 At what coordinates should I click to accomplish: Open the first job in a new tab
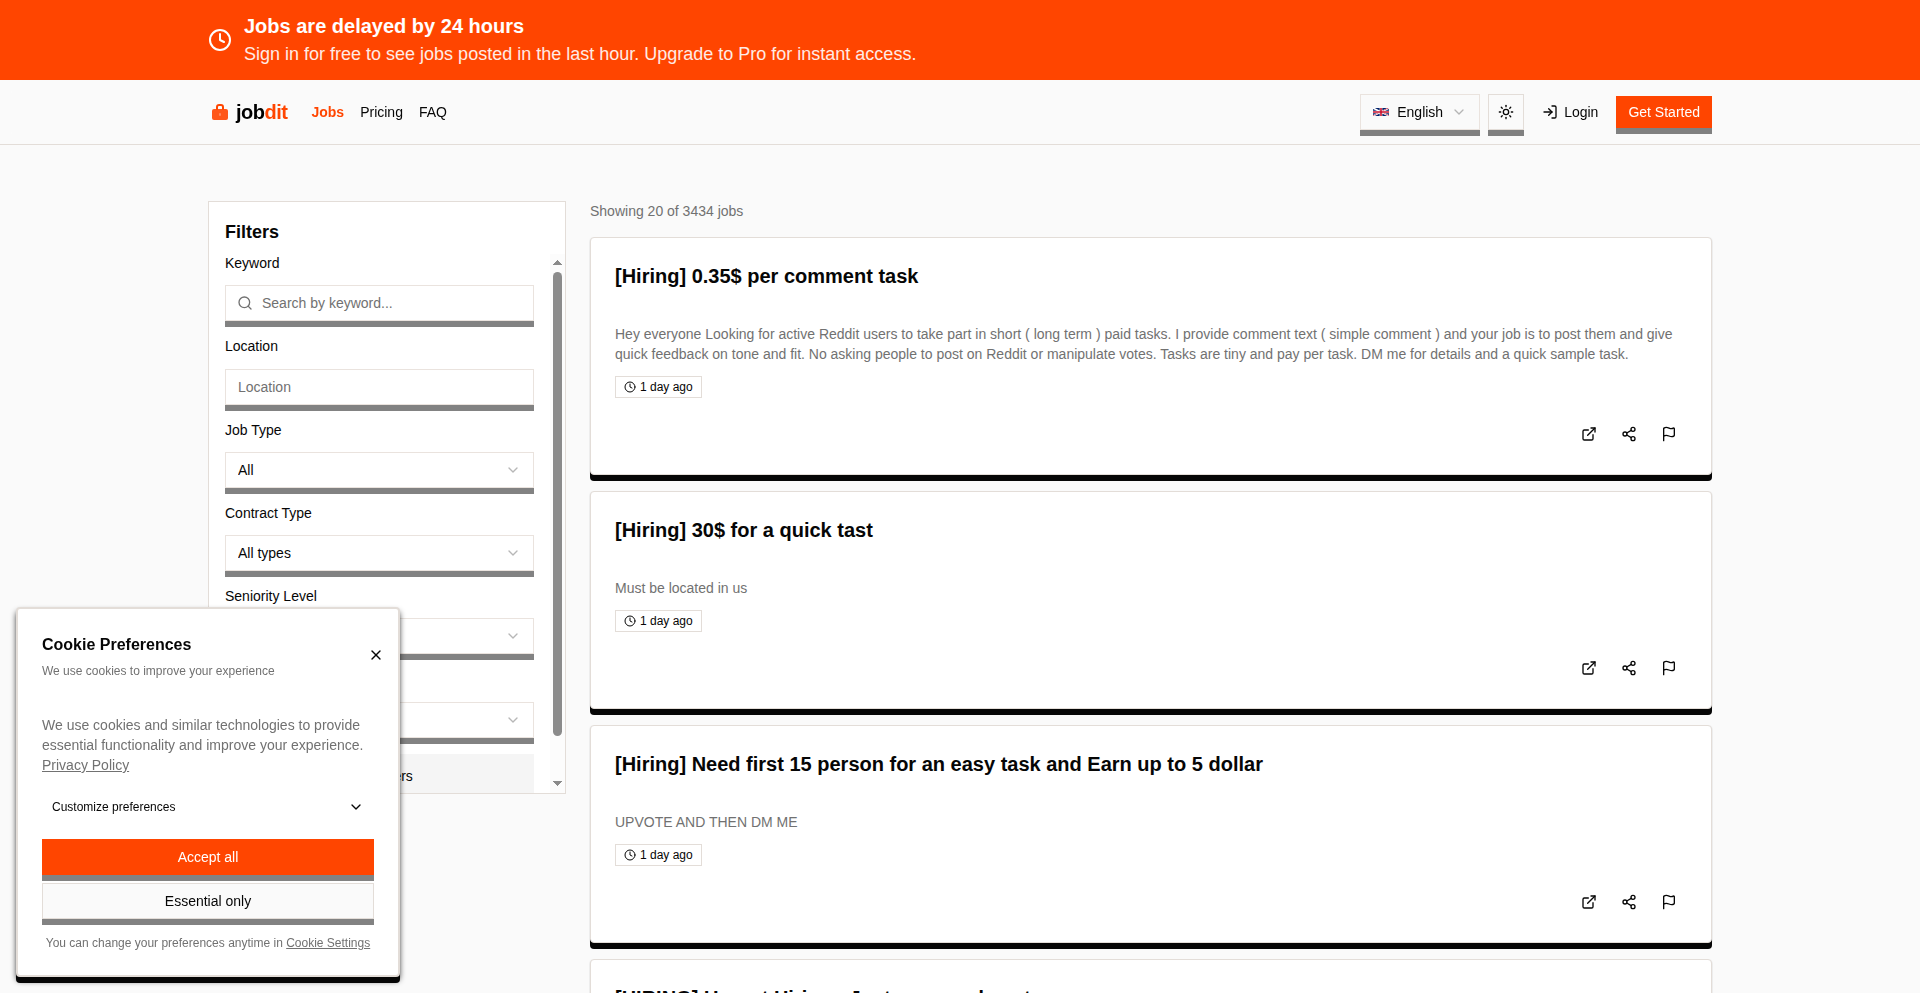click(x=1589, y=434)
